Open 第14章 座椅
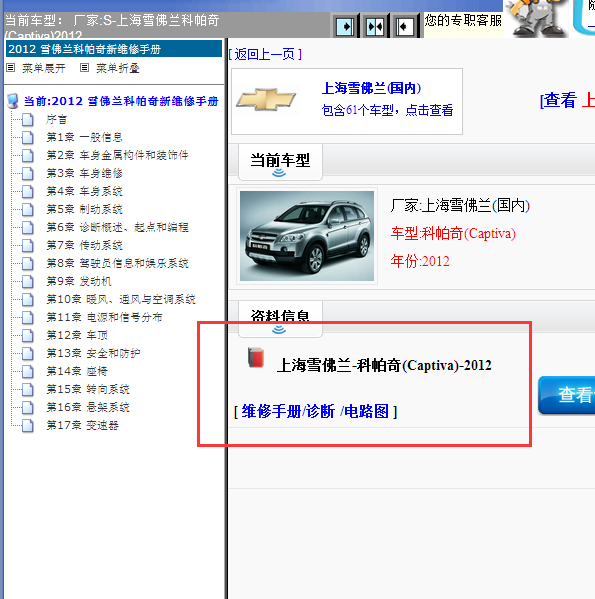This screenshot has height=599, width=595. tap(77, 371)
